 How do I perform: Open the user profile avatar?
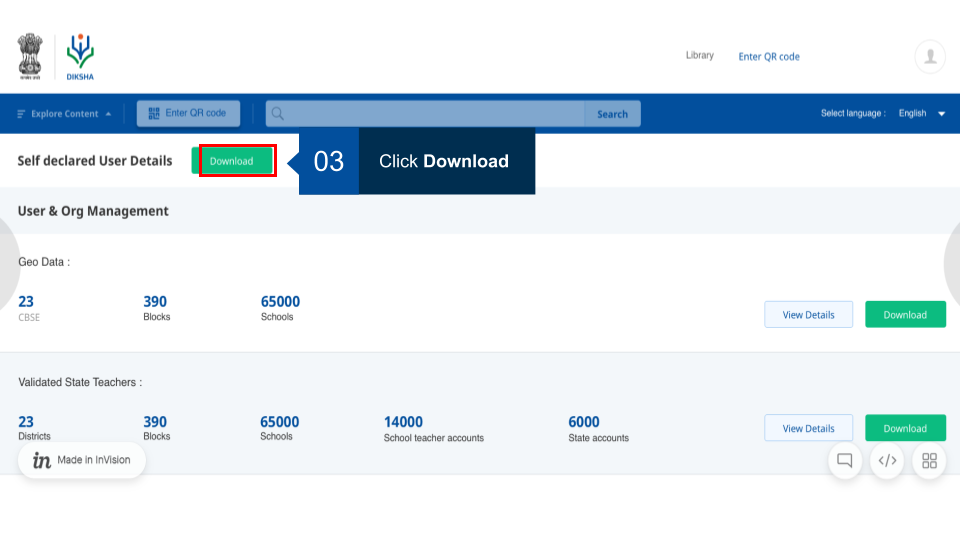[x=929, y=57]
